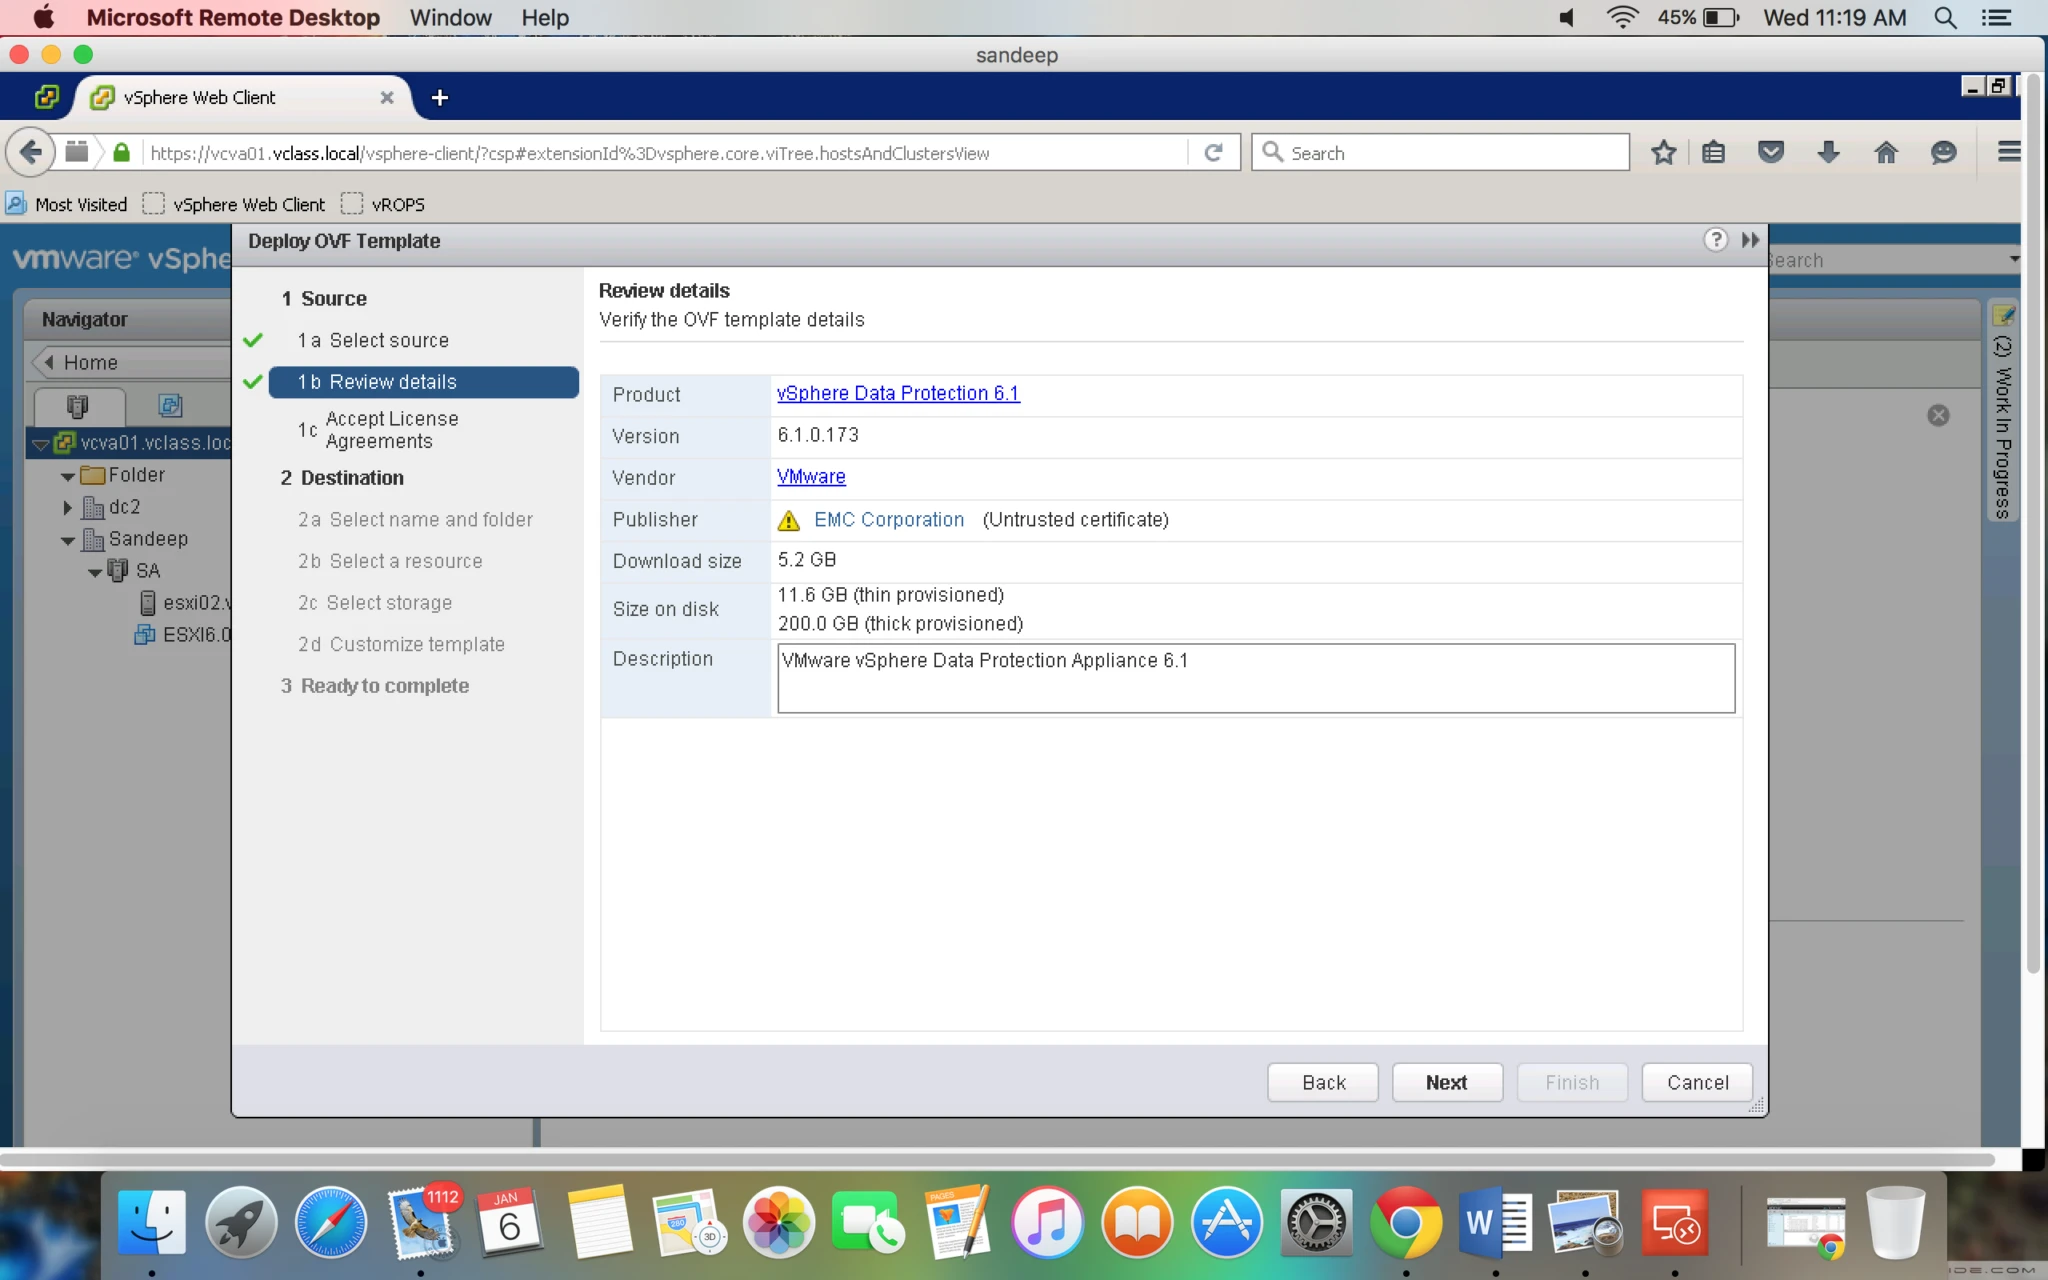Open Finder from the dock
The width and height of the screenshot is (2048, 1280).
(x=152, y=1223)
